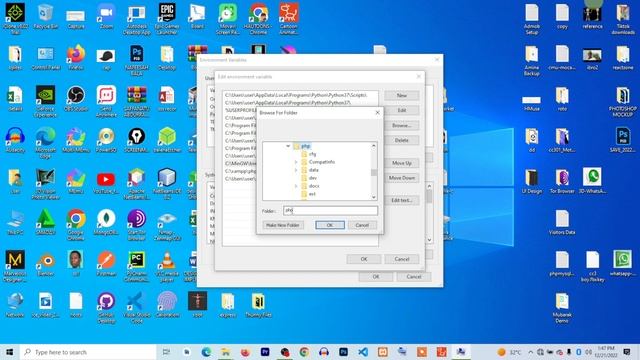Launch VLC media player desktop icon
Image resolution: width=640 pixels, height=360 pixels.
point(167,266)
